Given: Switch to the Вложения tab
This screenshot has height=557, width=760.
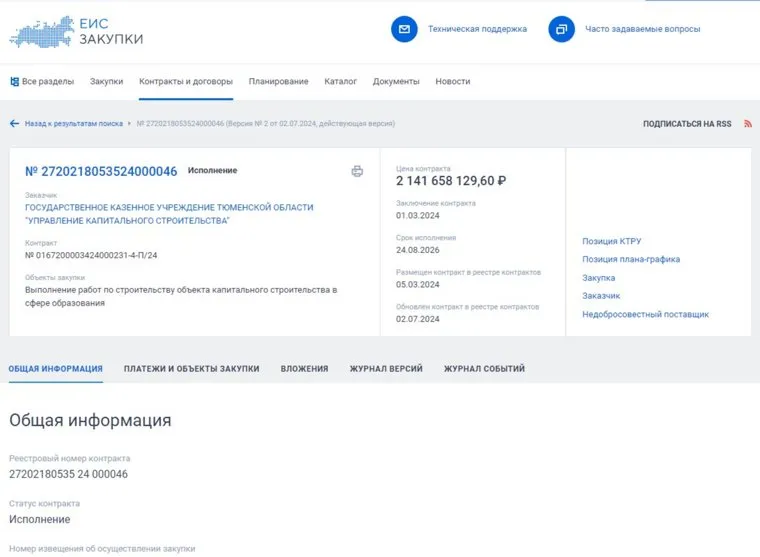Looking at the screenshot, I should click(x=304, y=369).
